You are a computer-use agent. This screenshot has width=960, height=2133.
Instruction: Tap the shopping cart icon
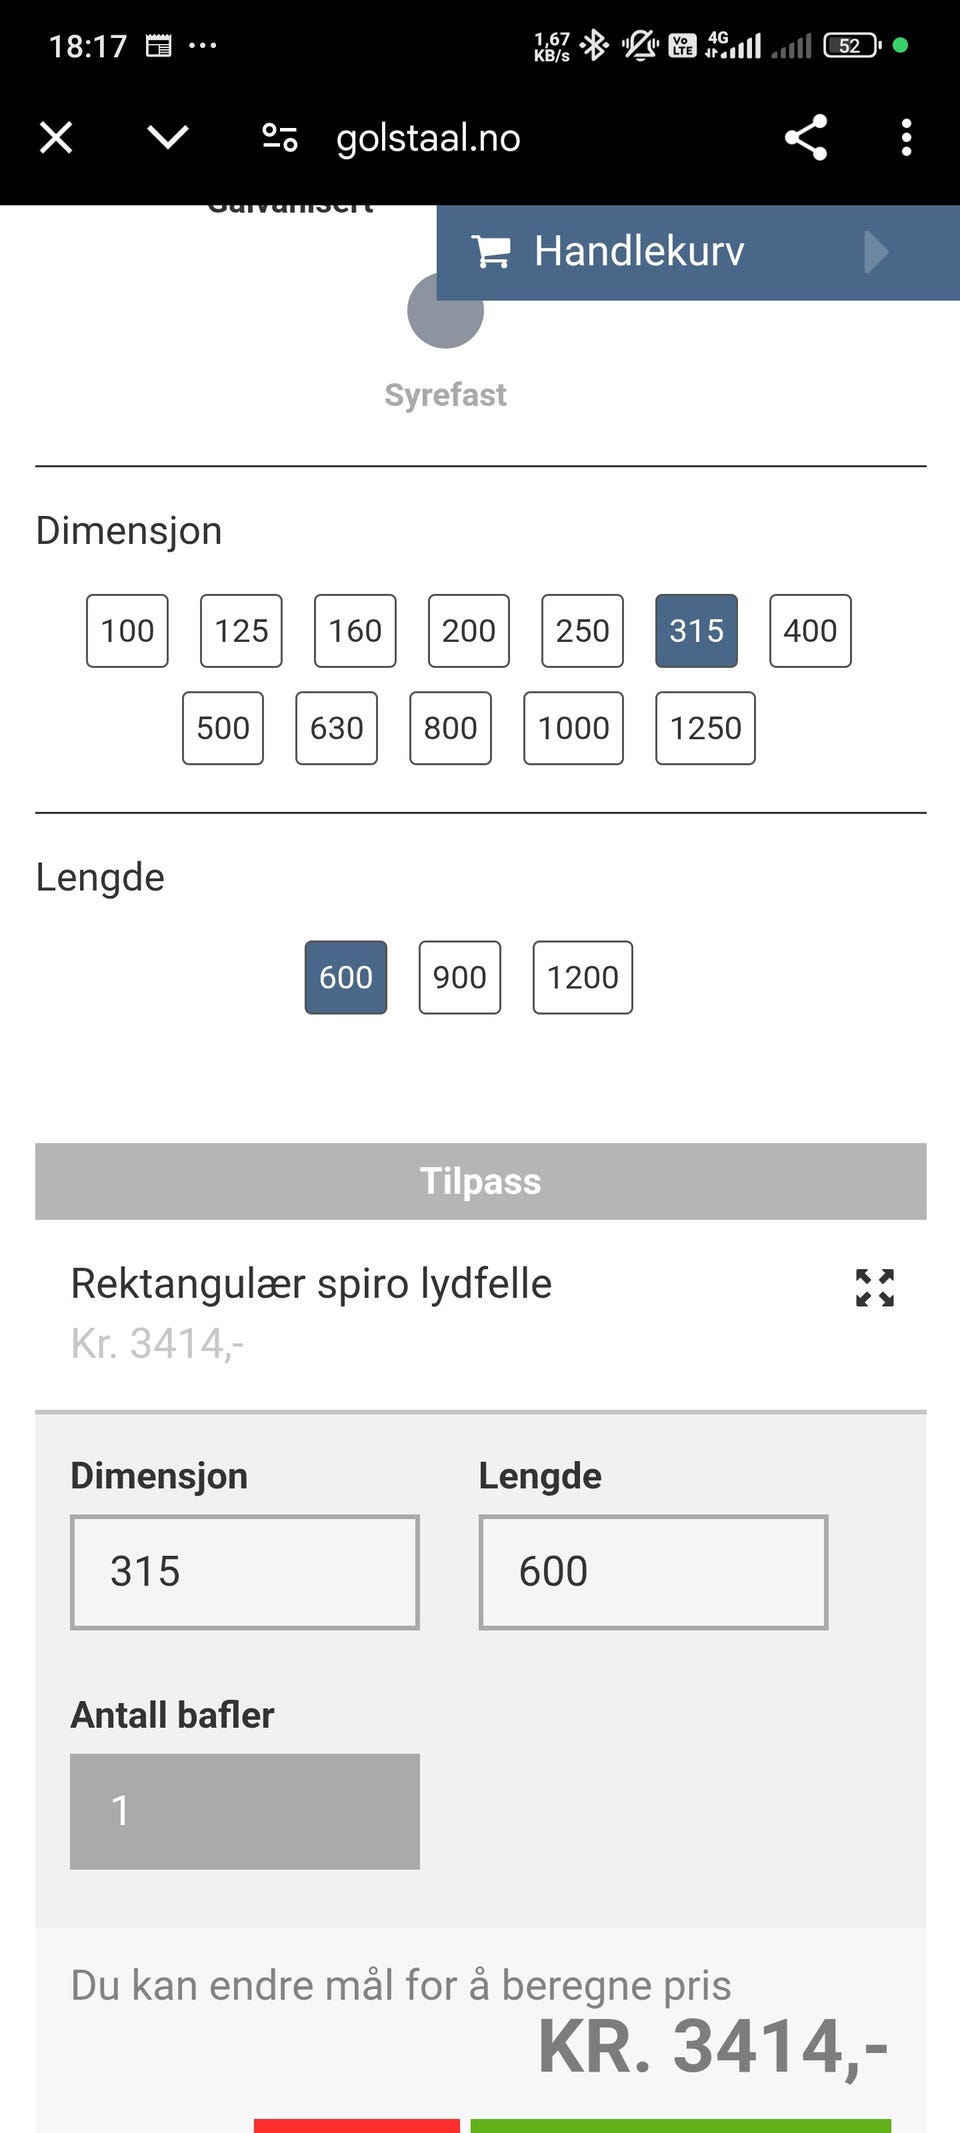[491, 251]
